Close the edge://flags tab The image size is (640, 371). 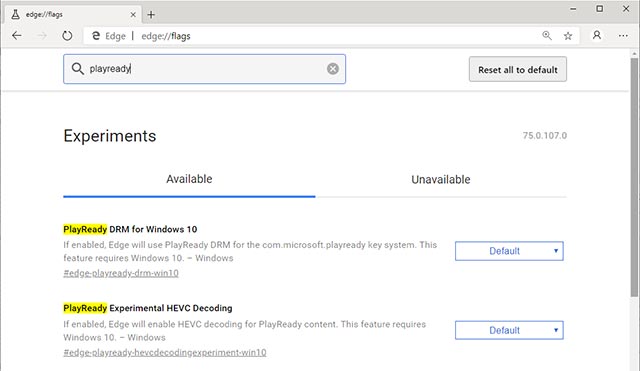point(133,15)
